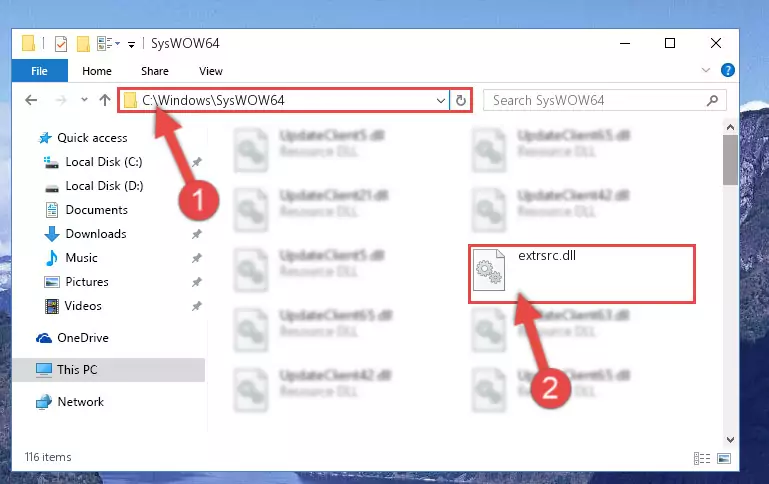769x484 pixels.
Task: Go up one folder level arrow
Action: coord(104,100)
